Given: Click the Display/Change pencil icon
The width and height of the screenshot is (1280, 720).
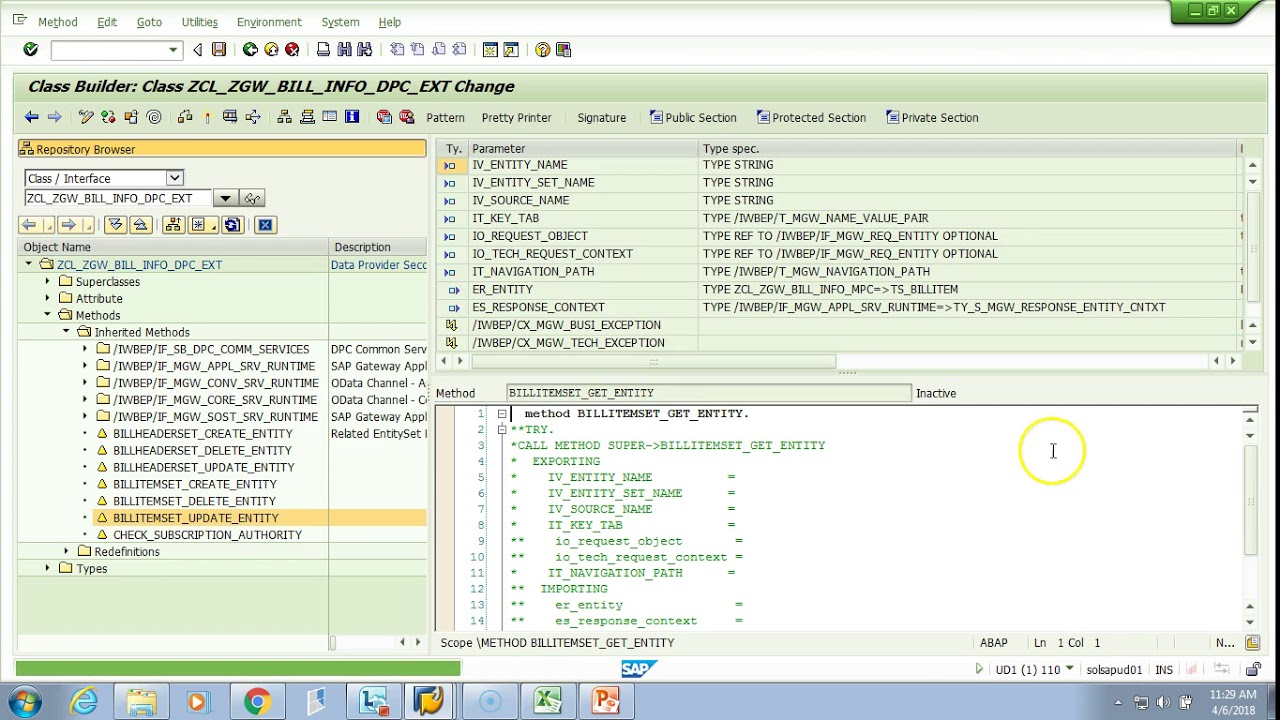Looking at the screenshot, I should [86, 117].
